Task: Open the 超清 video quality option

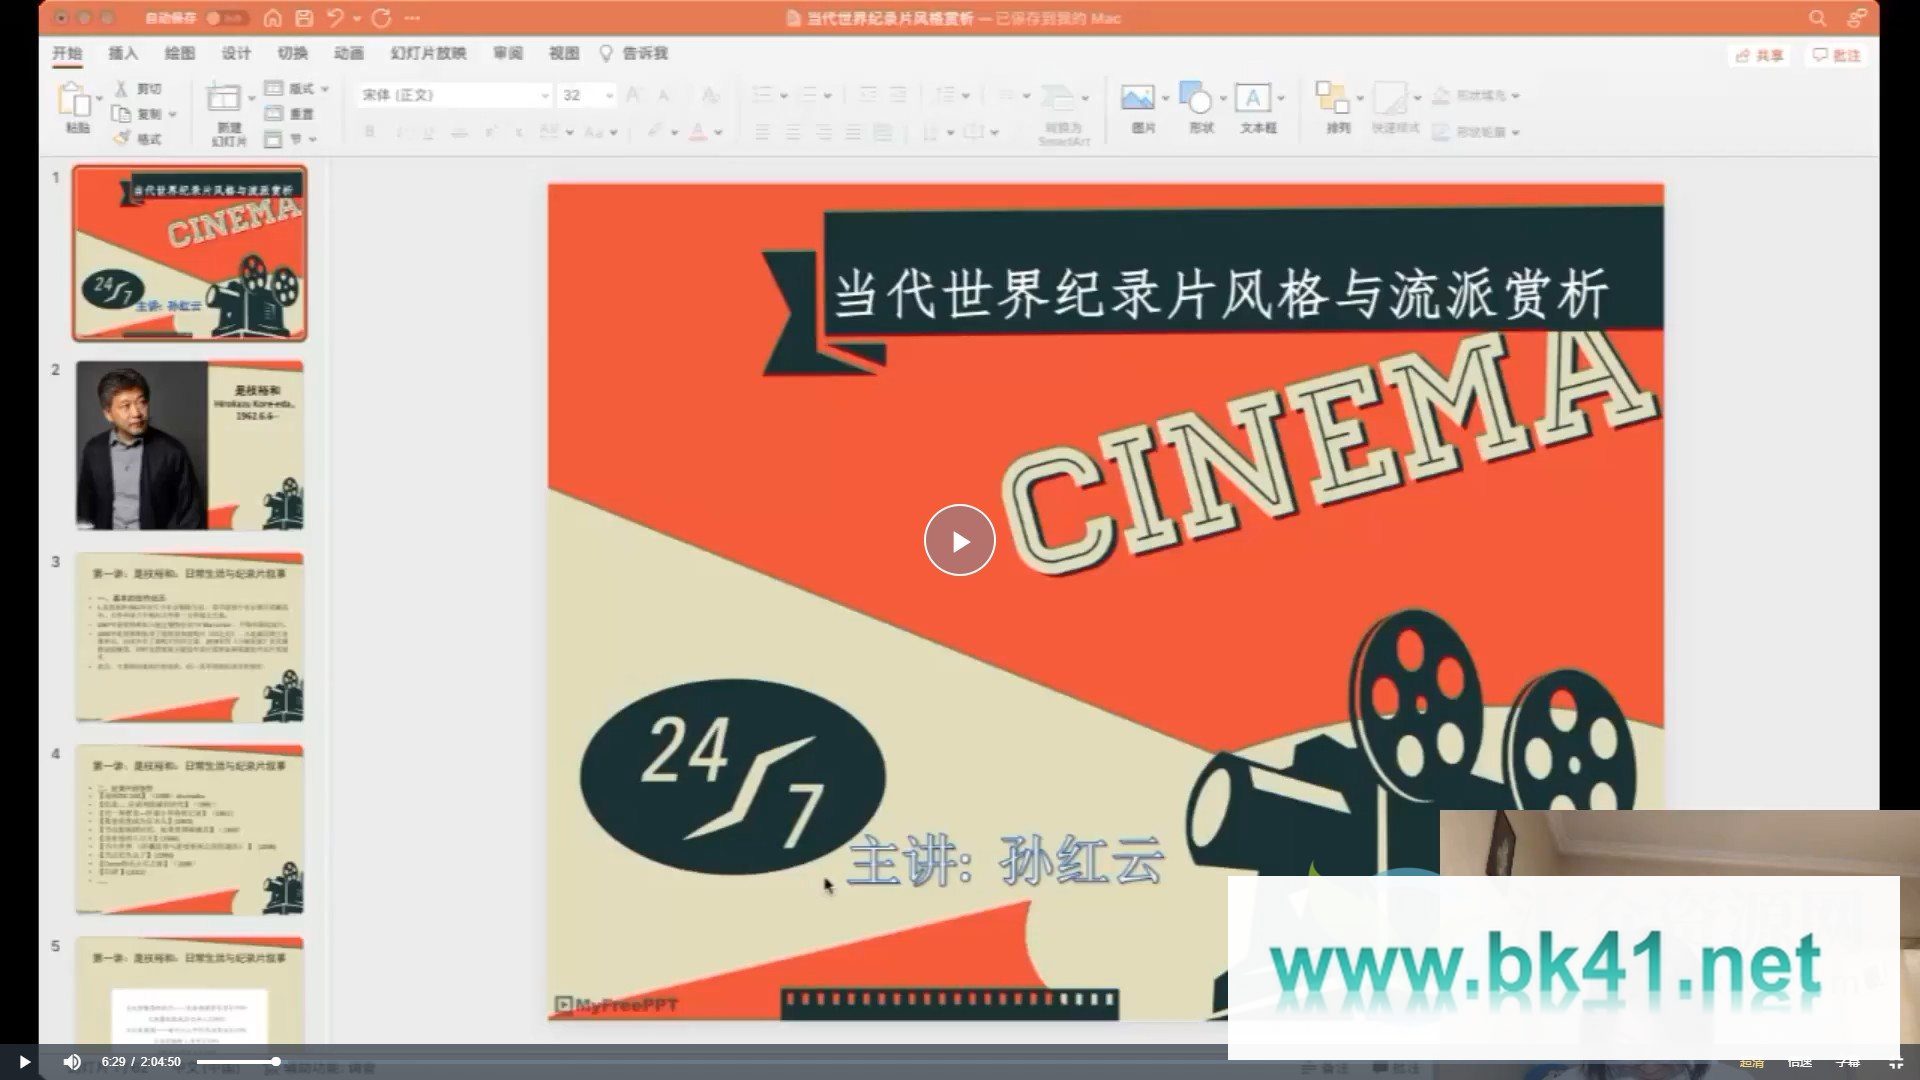Action: 1752,1062
